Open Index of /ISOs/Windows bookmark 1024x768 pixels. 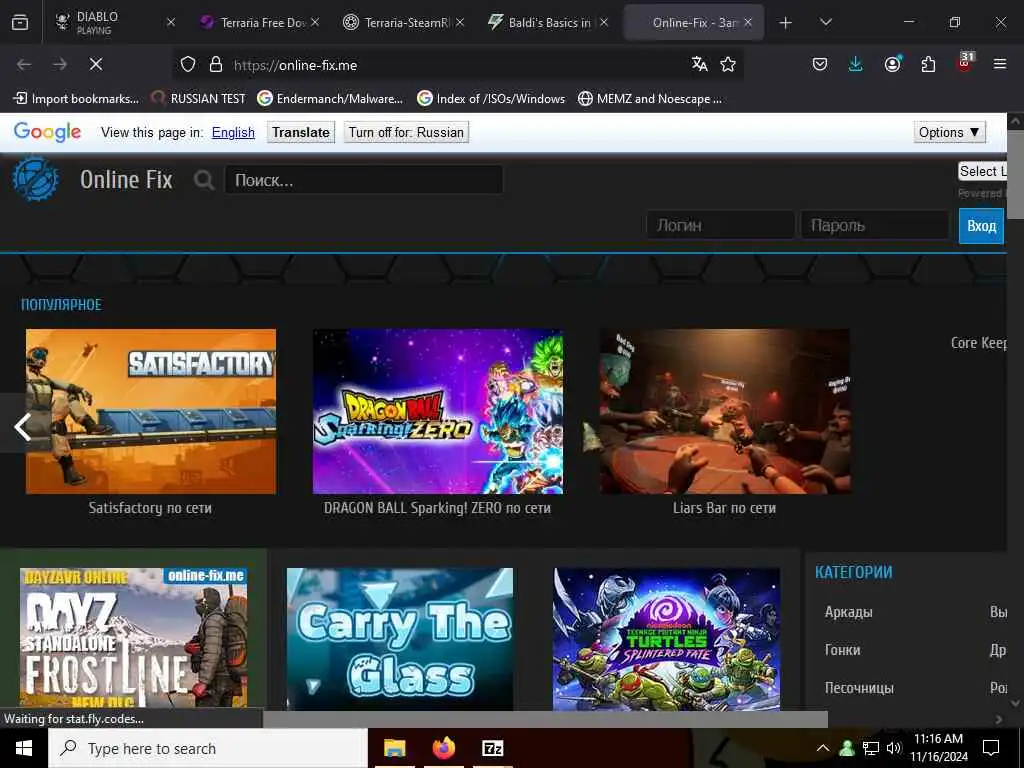pos(491,99)
